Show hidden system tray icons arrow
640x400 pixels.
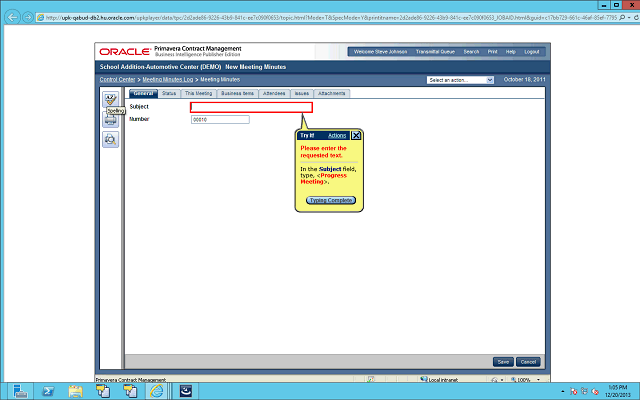tap(563, 391)
